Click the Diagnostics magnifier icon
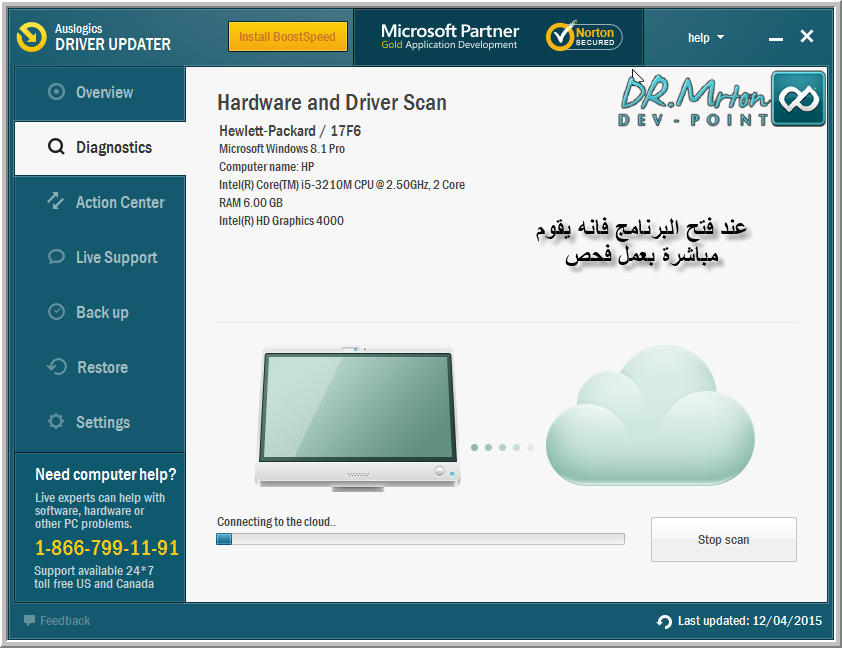Screen dimensions: 842x648 click(x=56, y=147)
